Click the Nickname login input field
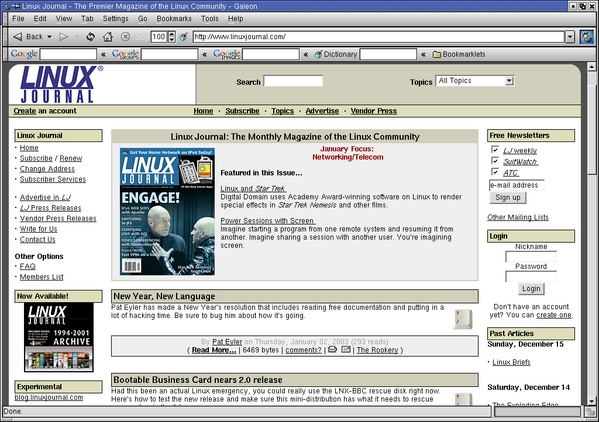The width and height of the screenshot is (599, 422). pos(531,257)
